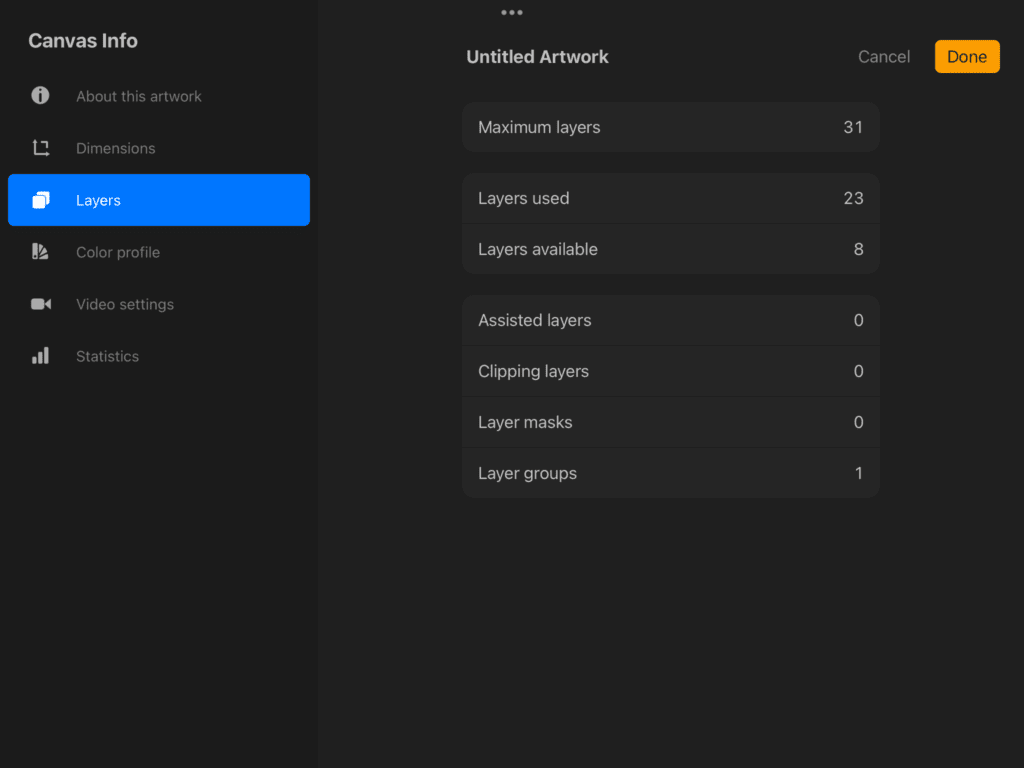1024x768 pixels.
Task: Show the Statistics section
Action: tap(108, 356)
